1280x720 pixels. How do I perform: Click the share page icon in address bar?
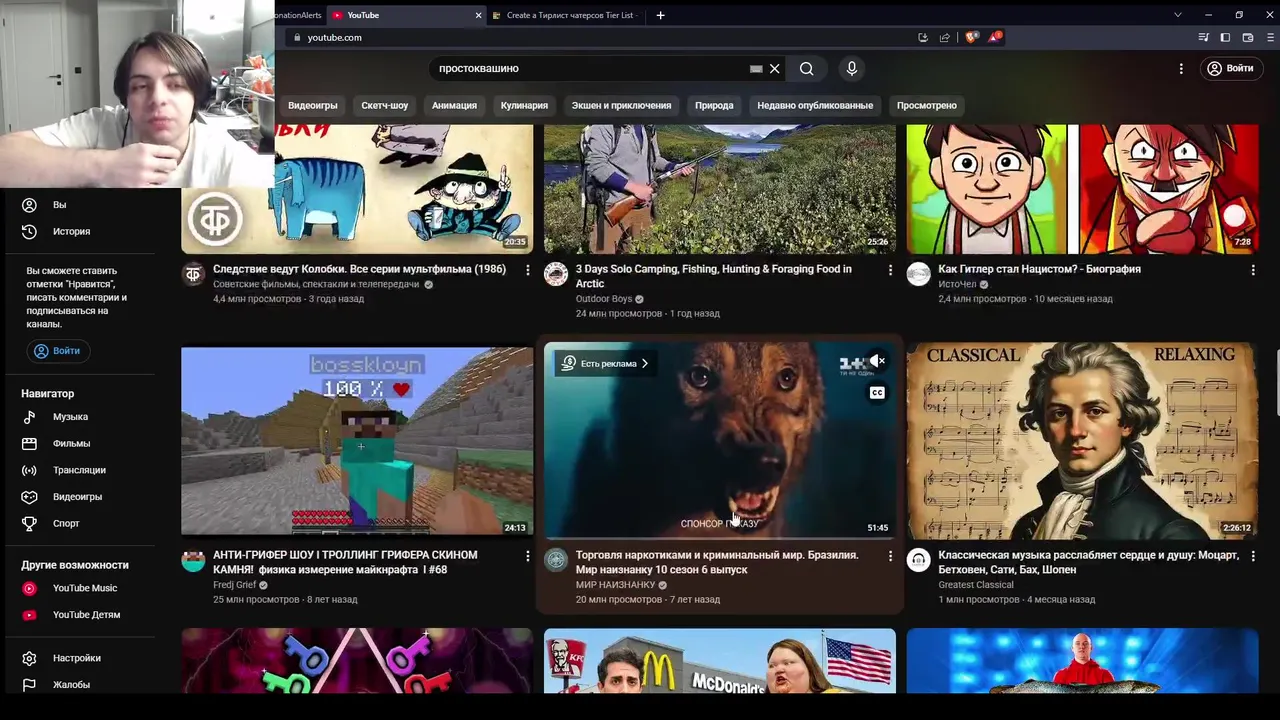(x=944, y=37)
